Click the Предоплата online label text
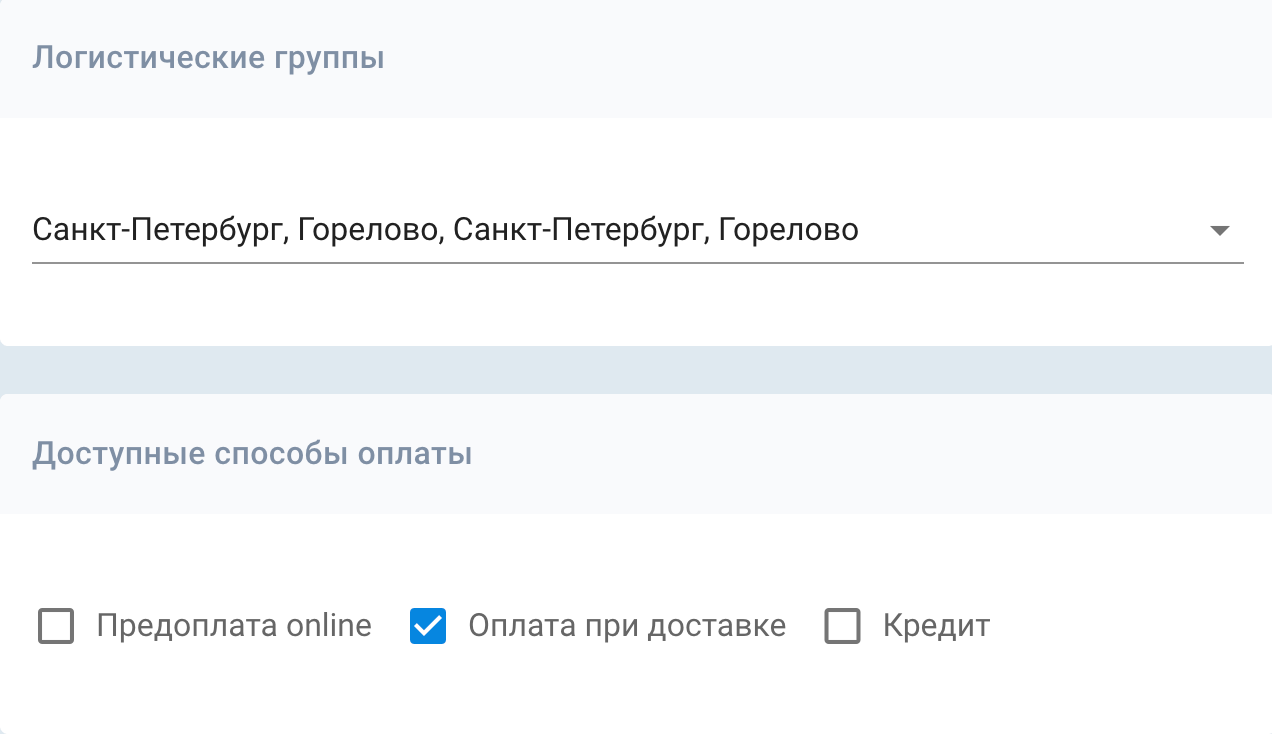1272x734 pixels. [x=234, y=627]
